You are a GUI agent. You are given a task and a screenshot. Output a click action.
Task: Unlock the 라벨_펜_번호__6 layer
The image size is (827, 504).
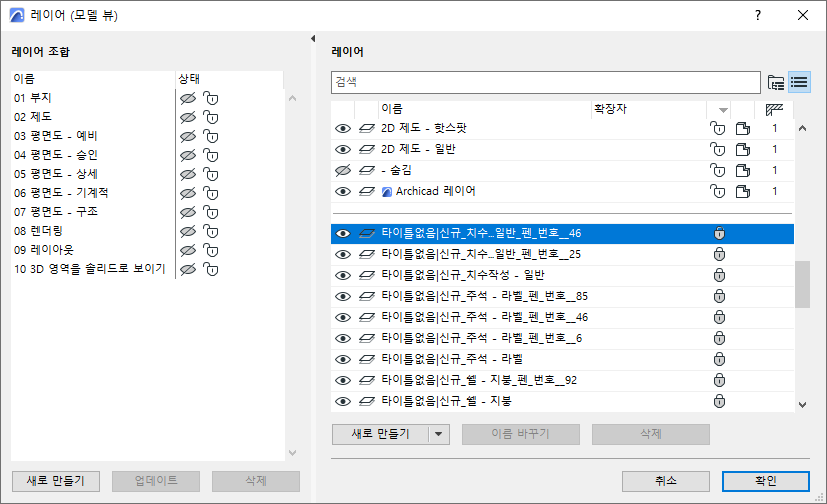(719, 338)
